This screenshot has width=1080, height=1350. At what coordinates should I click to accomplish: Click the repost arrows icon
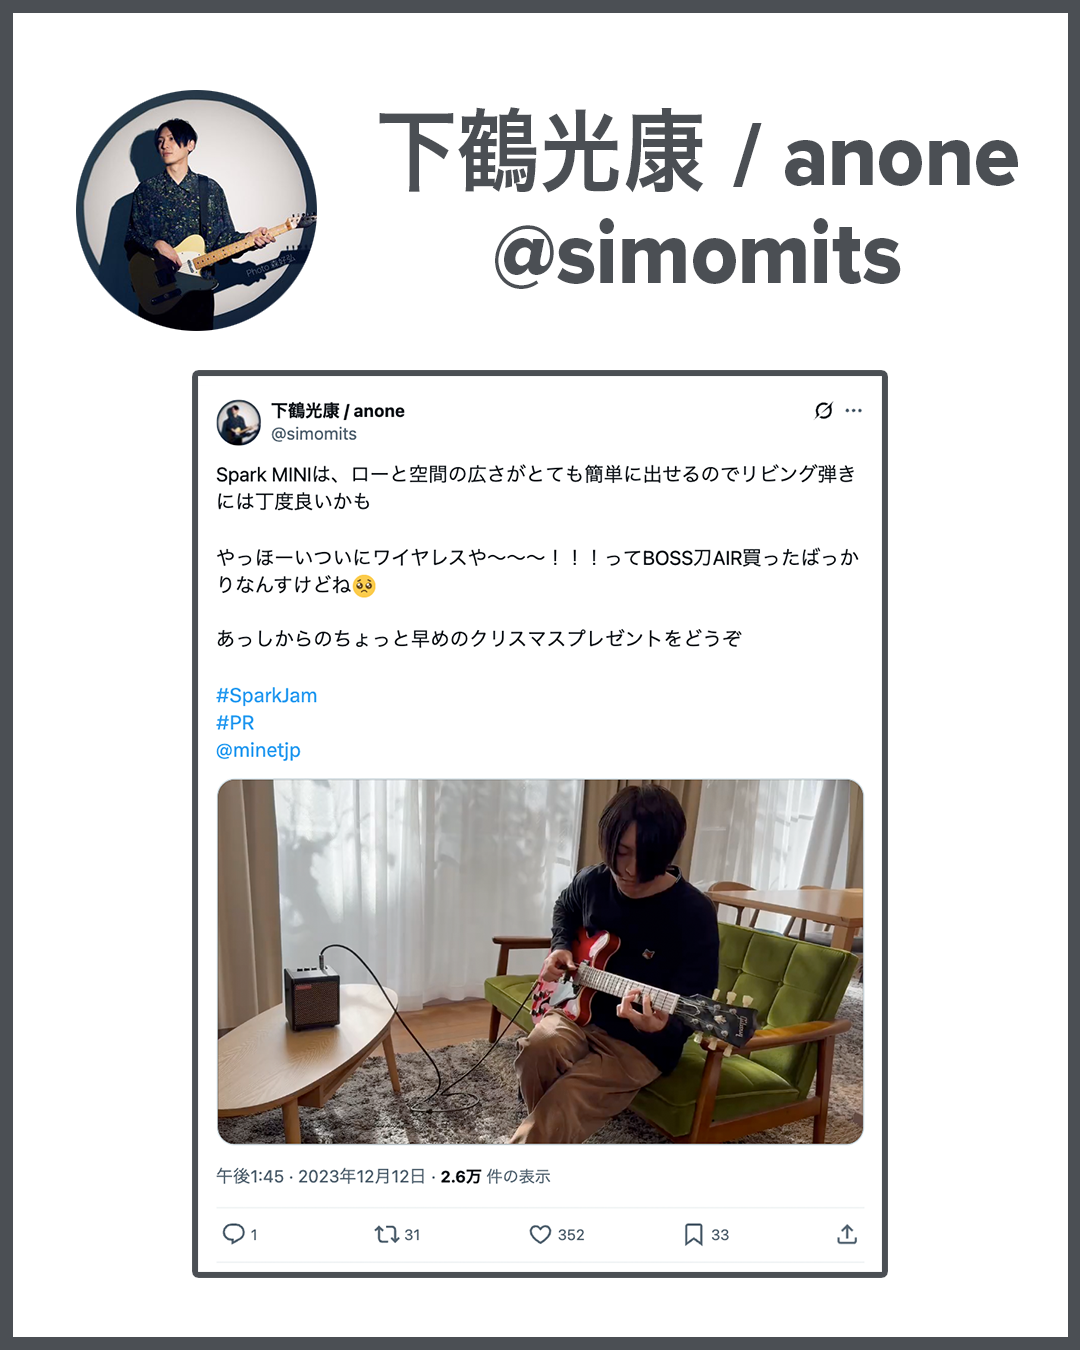pos(386,1234)
